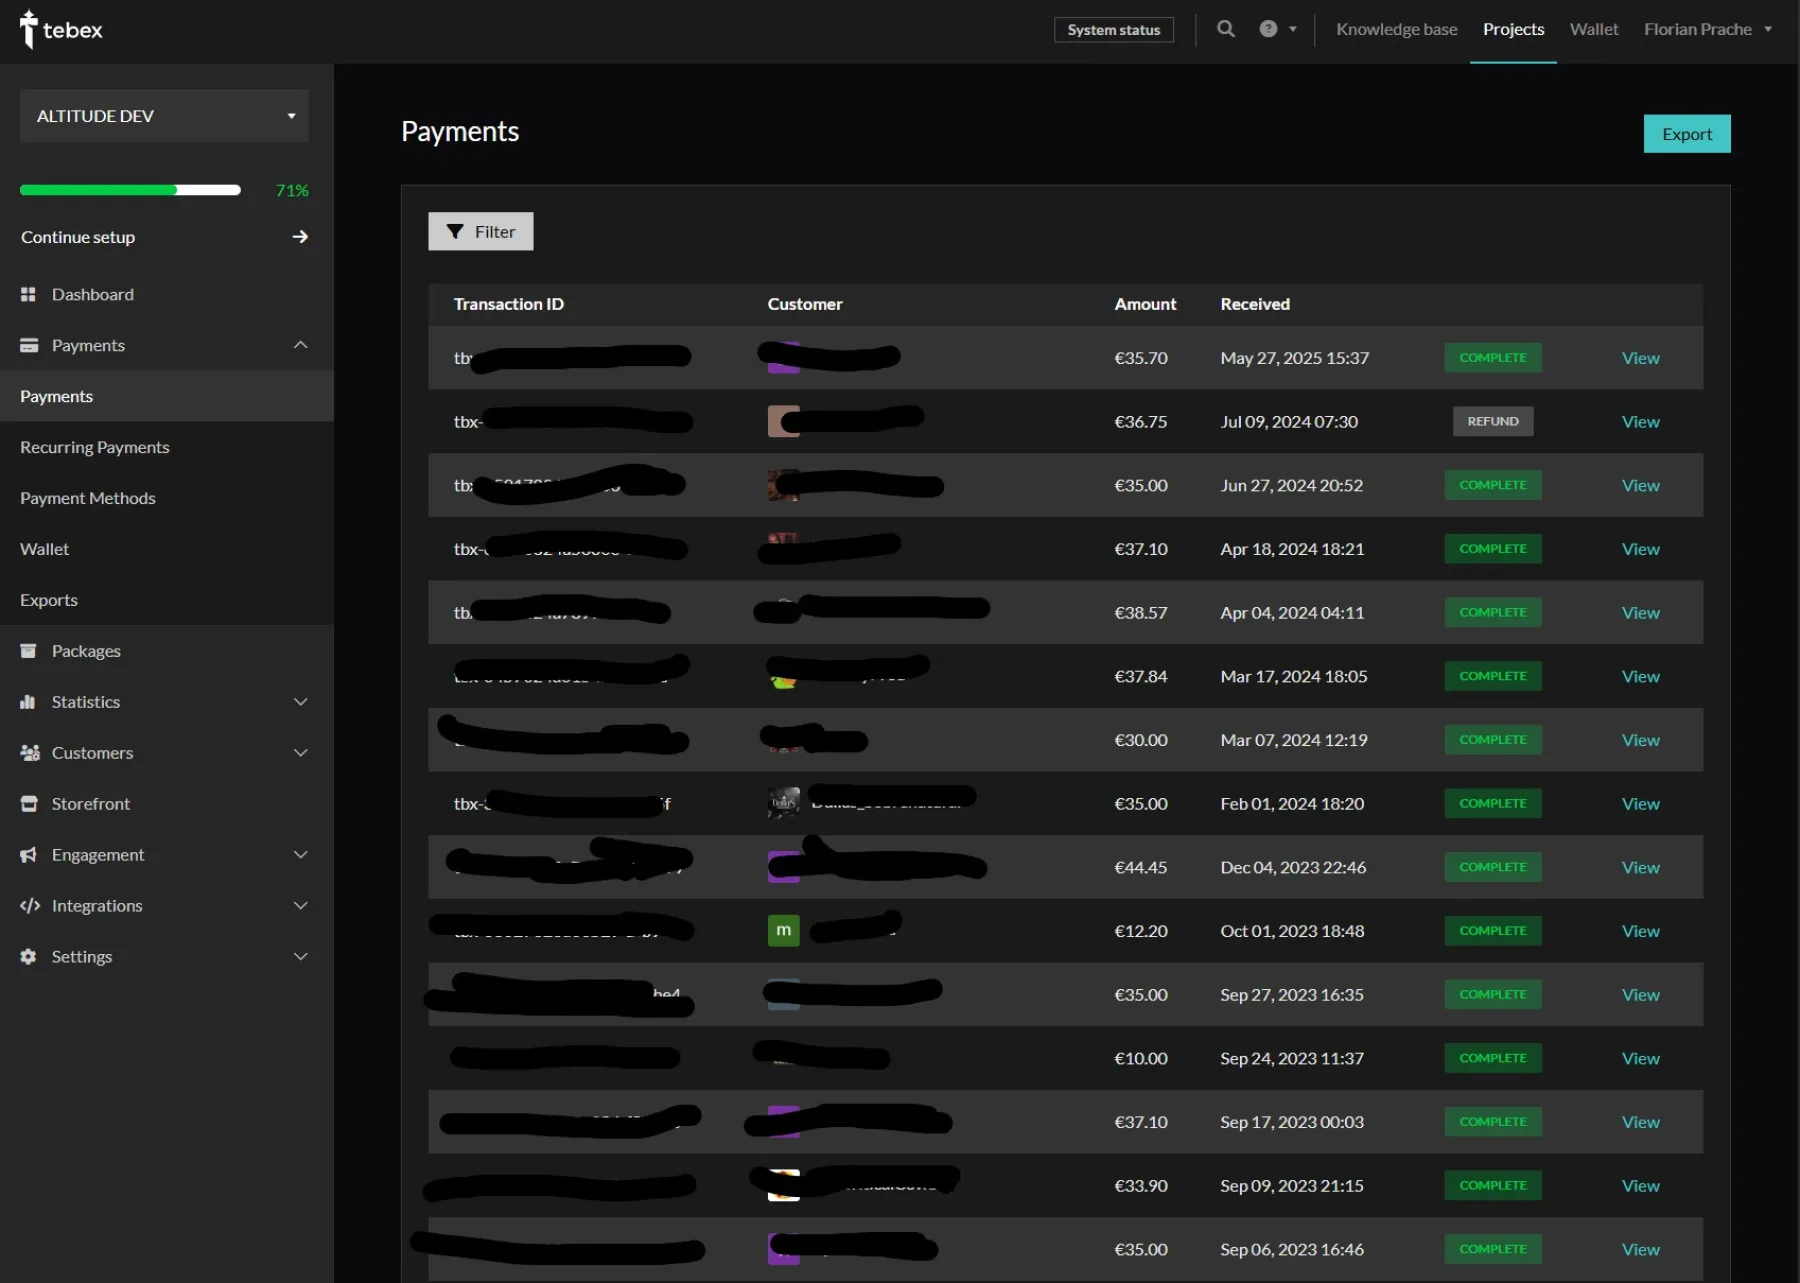Viewport: 1800px width, 1283px height.
Task: Click the Engagement megaphone icon
Action: point(28,855)
